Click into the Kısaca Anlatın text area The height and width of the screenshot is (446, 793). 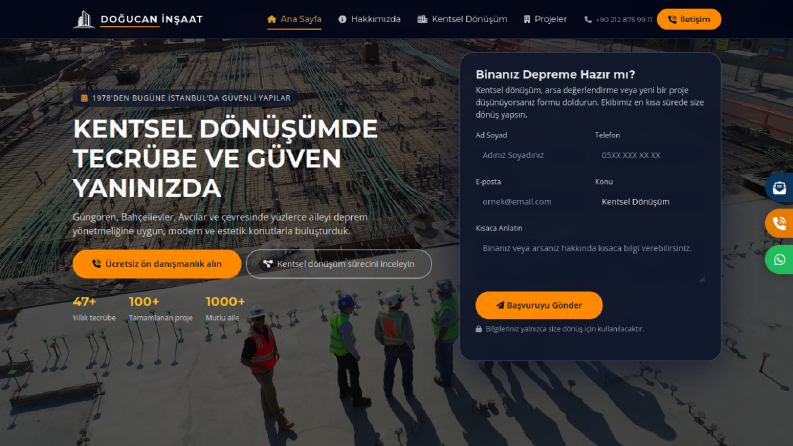590,260
